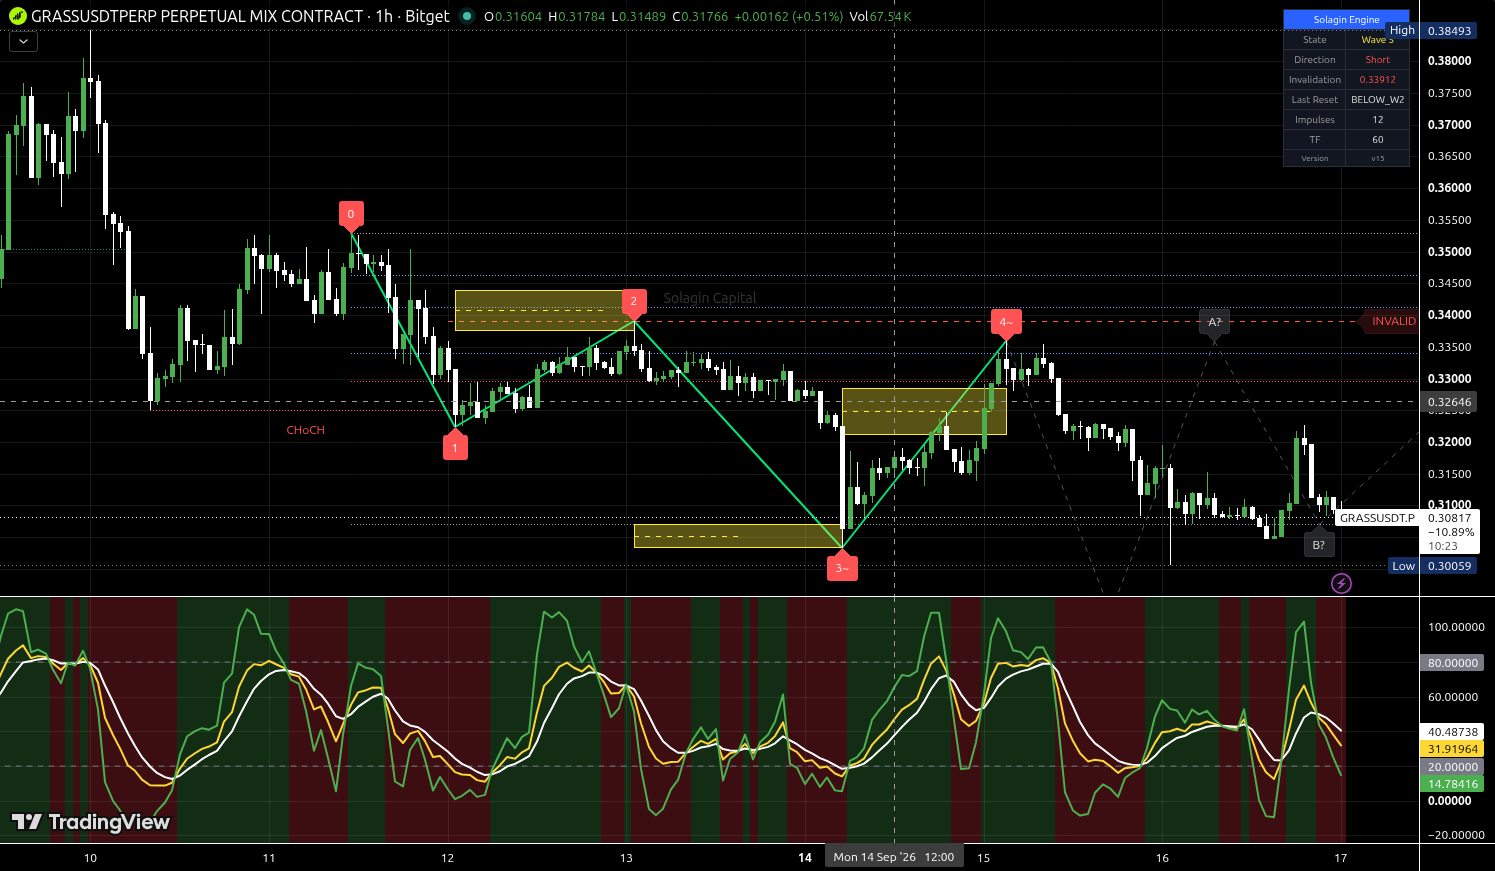Viewport: 1495px width, 871px height.
Task: Click the Short direction cell
Action: pyautogui.click(x=1378, y=60)
